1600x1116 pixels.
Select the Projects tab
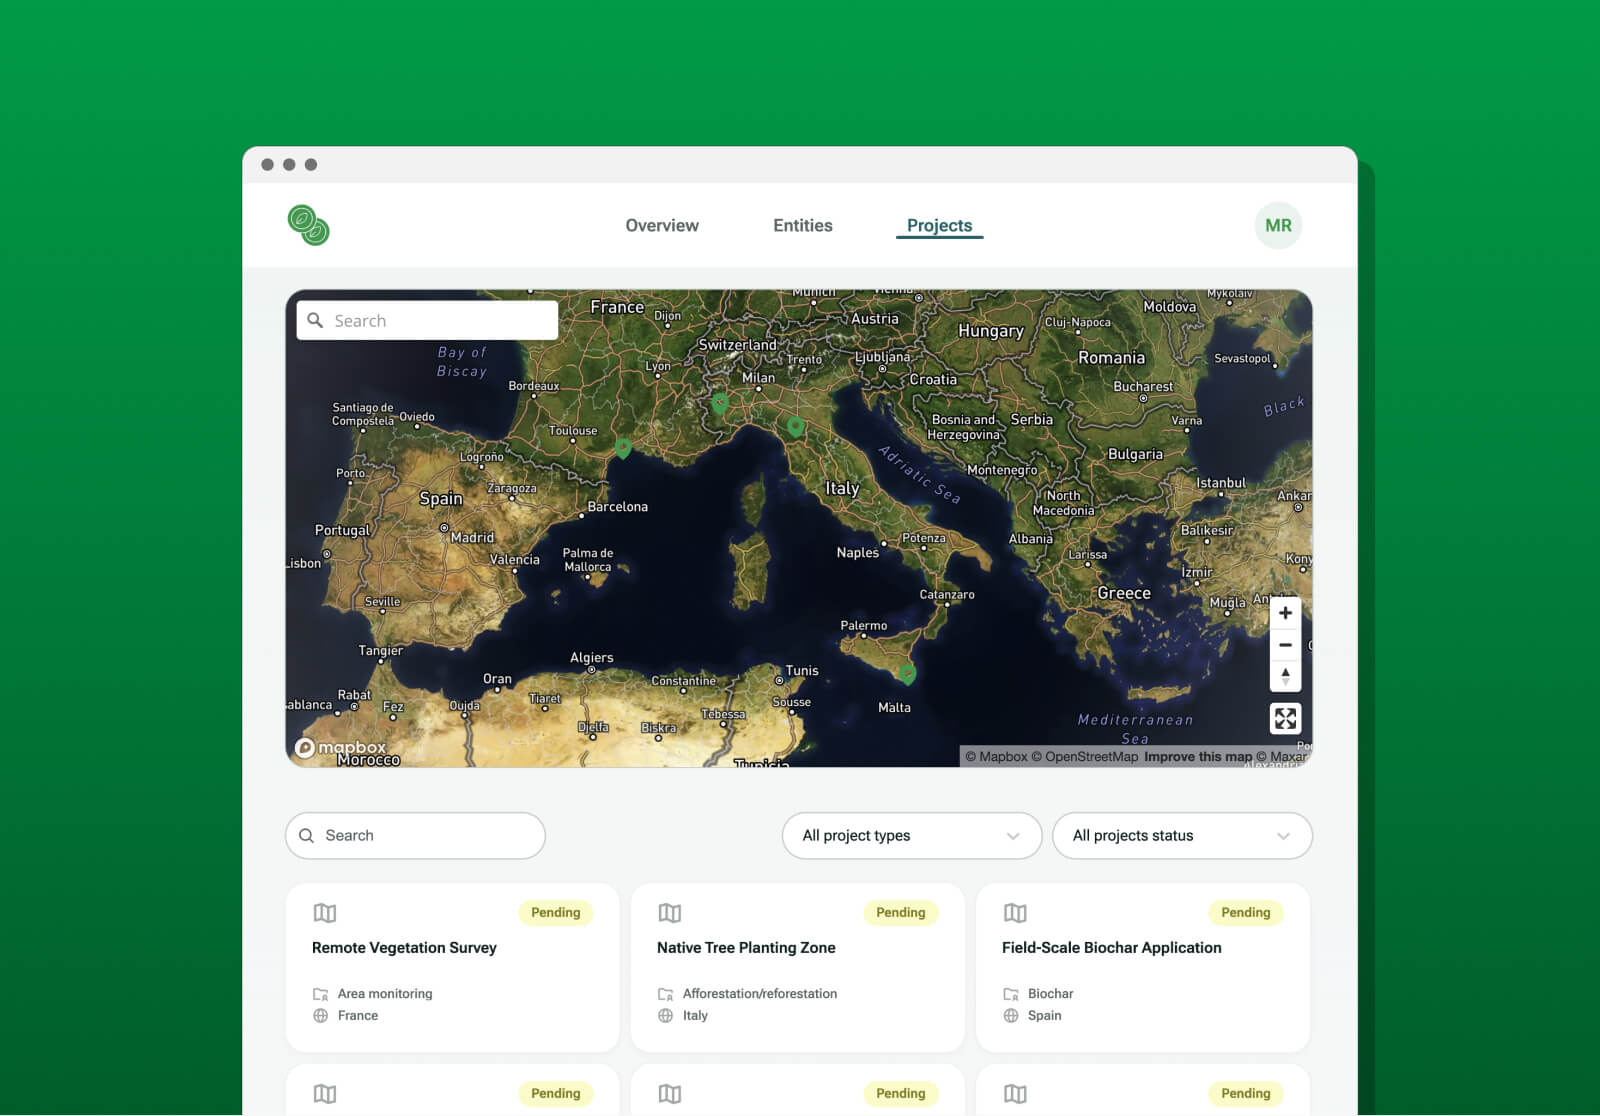[x=939, y=226]
